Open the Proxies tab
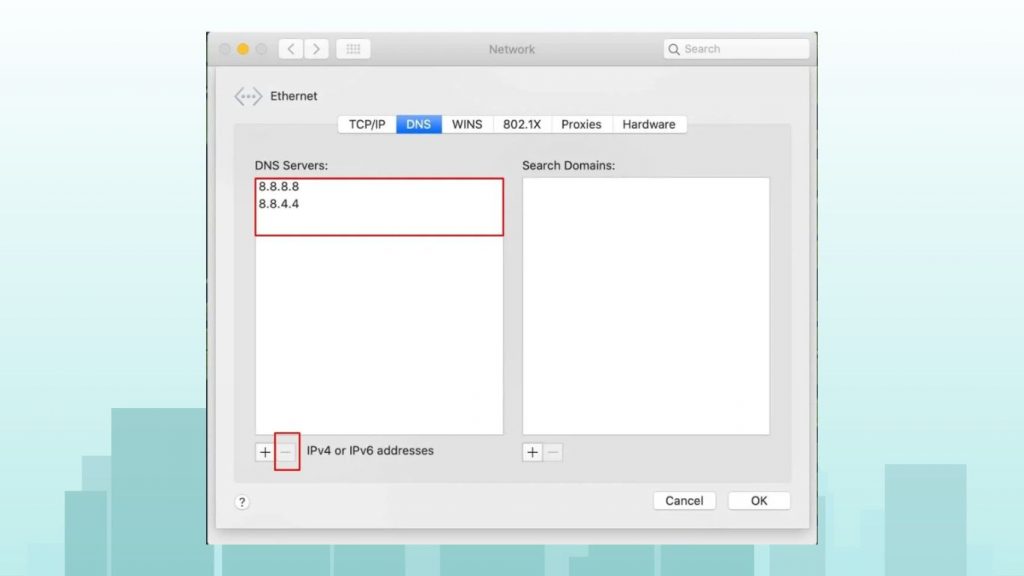 point(581,124)
